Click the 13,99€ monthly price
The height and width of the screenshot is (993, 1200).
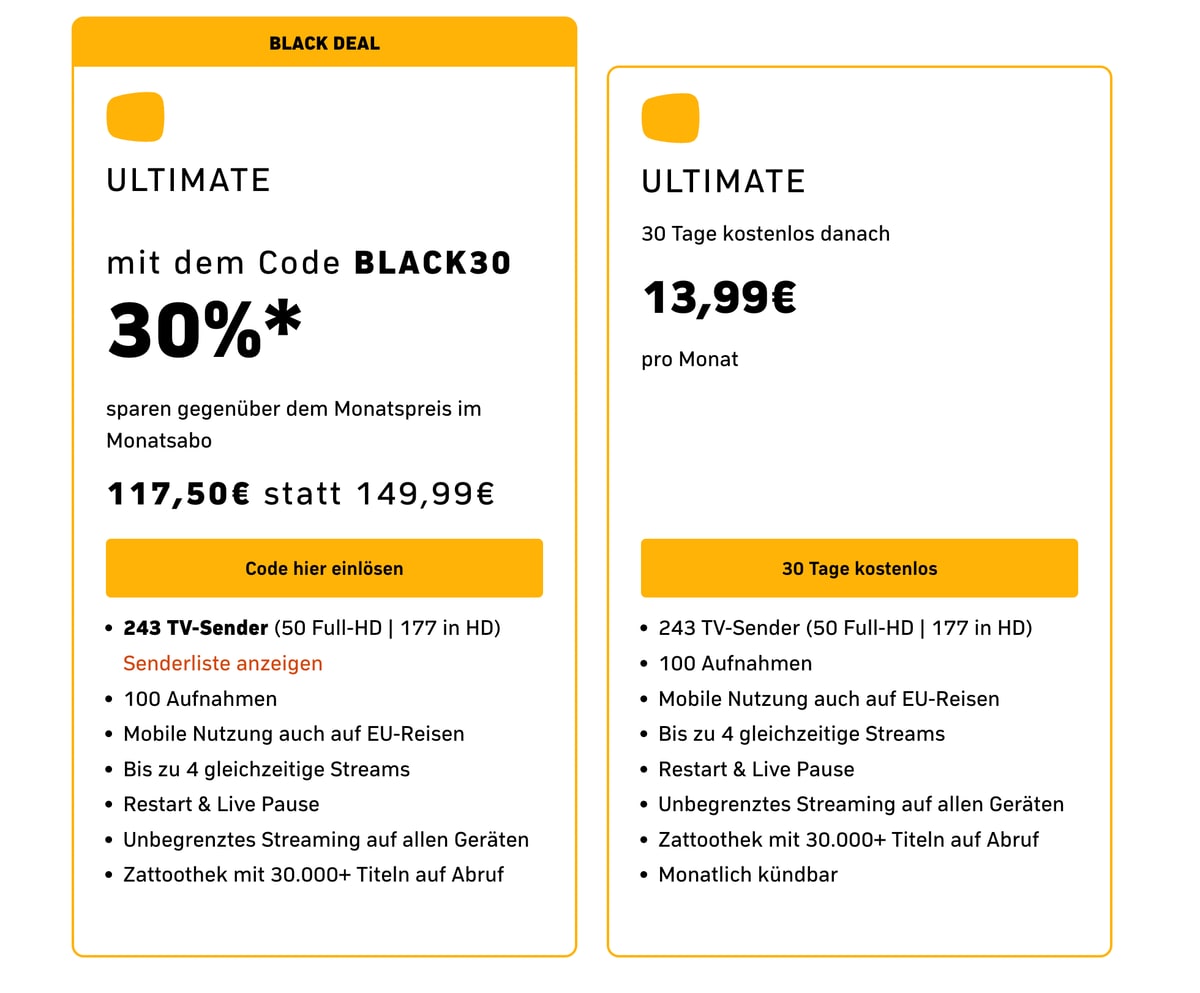719,297
